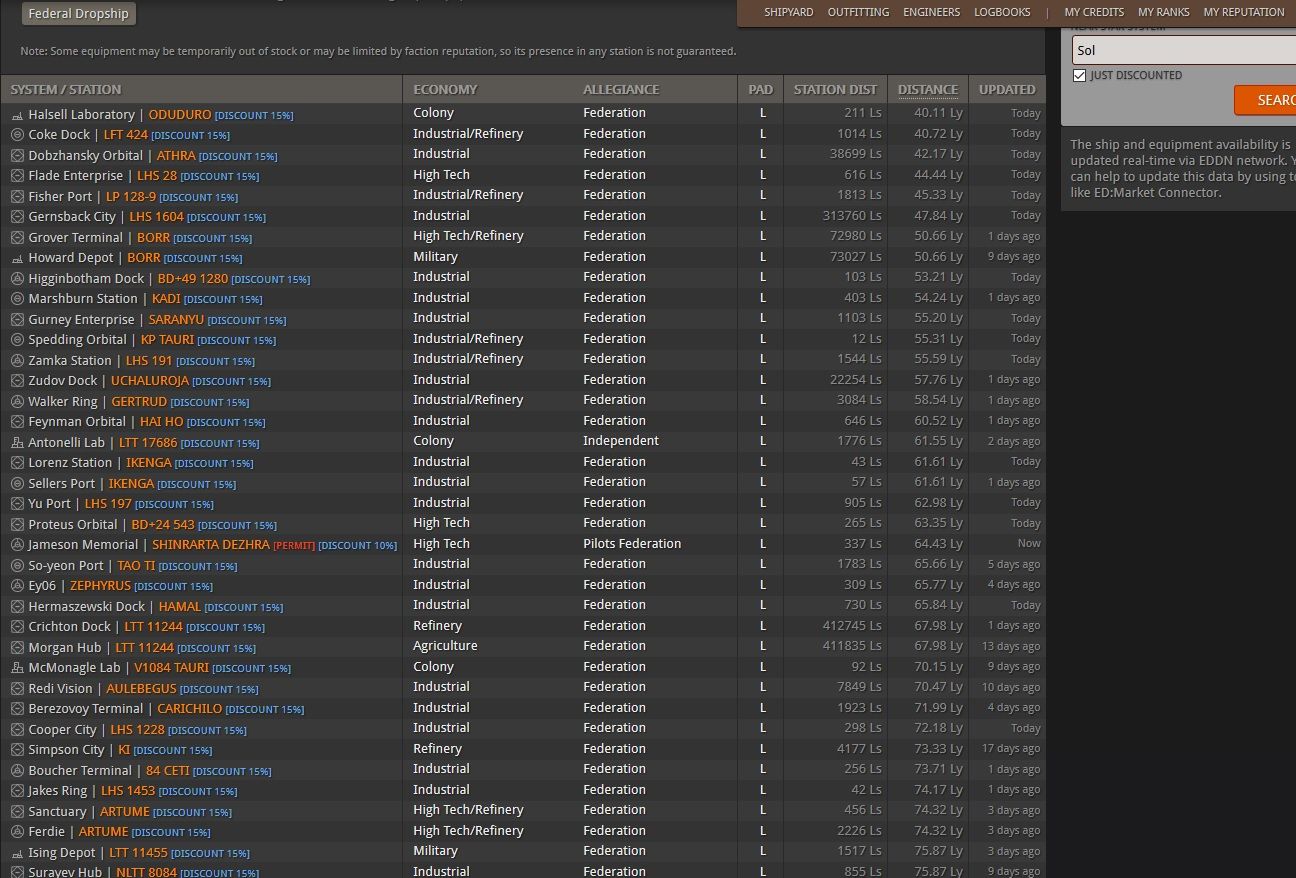Click the '17 days ago' updated cell
1296x878 pixels.
pos(1011,749)
